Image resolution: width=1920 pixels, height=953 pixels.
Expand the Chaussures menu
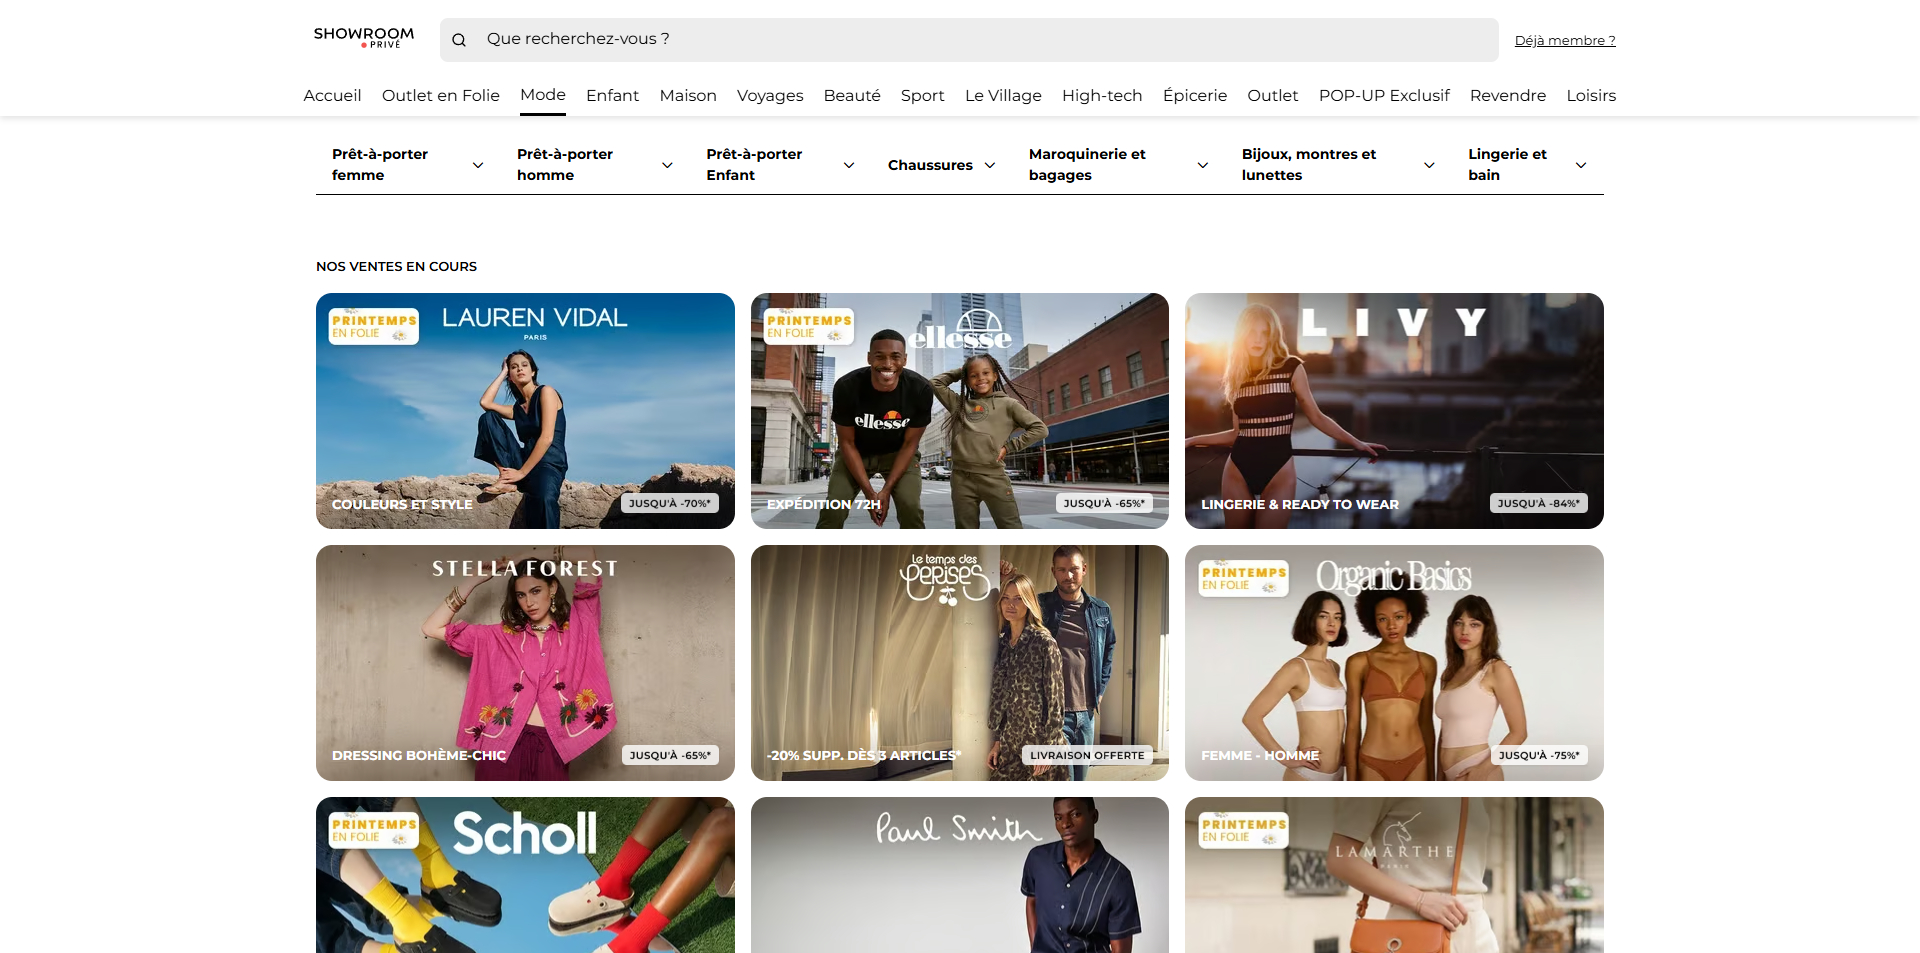coord(942,165)
